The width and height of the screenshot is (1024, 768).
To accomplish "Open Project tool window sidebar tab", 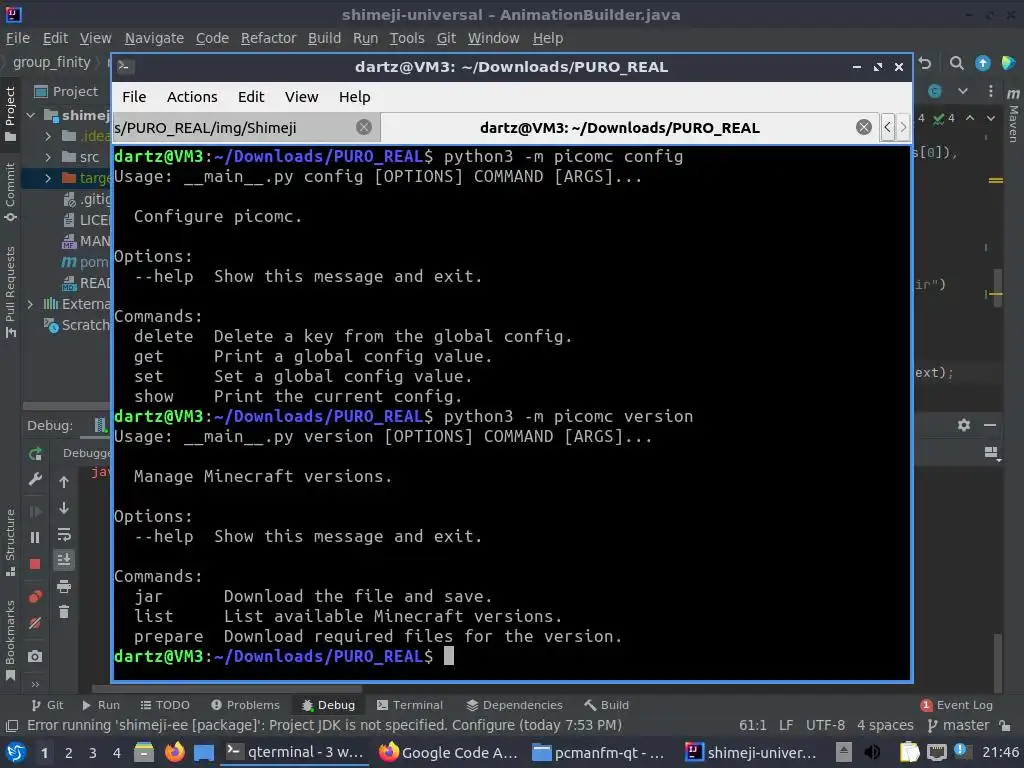I will point(10,114).
